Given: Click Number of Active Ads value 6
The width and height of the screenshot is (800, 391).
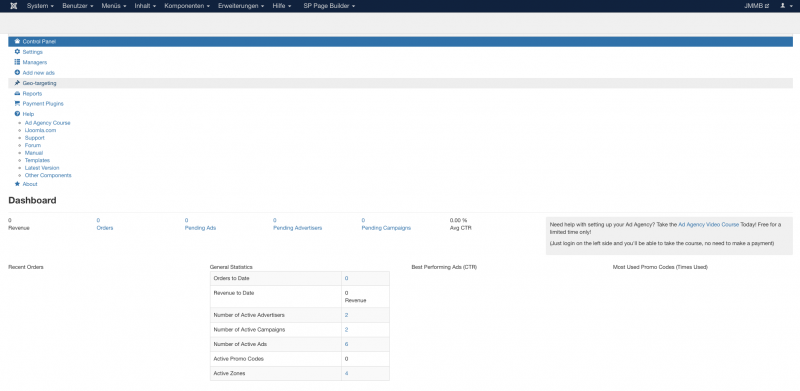Looking at the screenshot, I should pyautogui.click(x=346, y=344).
